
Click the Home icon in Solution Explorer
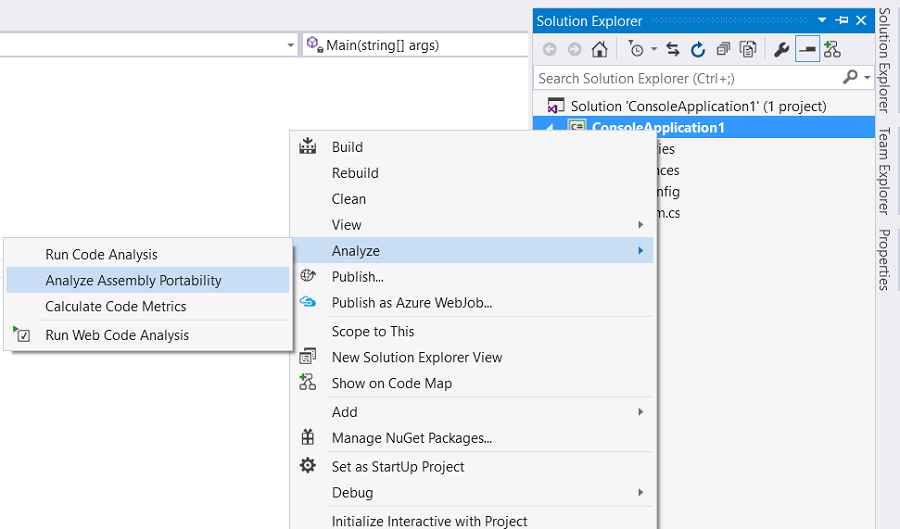pos(599,49)
